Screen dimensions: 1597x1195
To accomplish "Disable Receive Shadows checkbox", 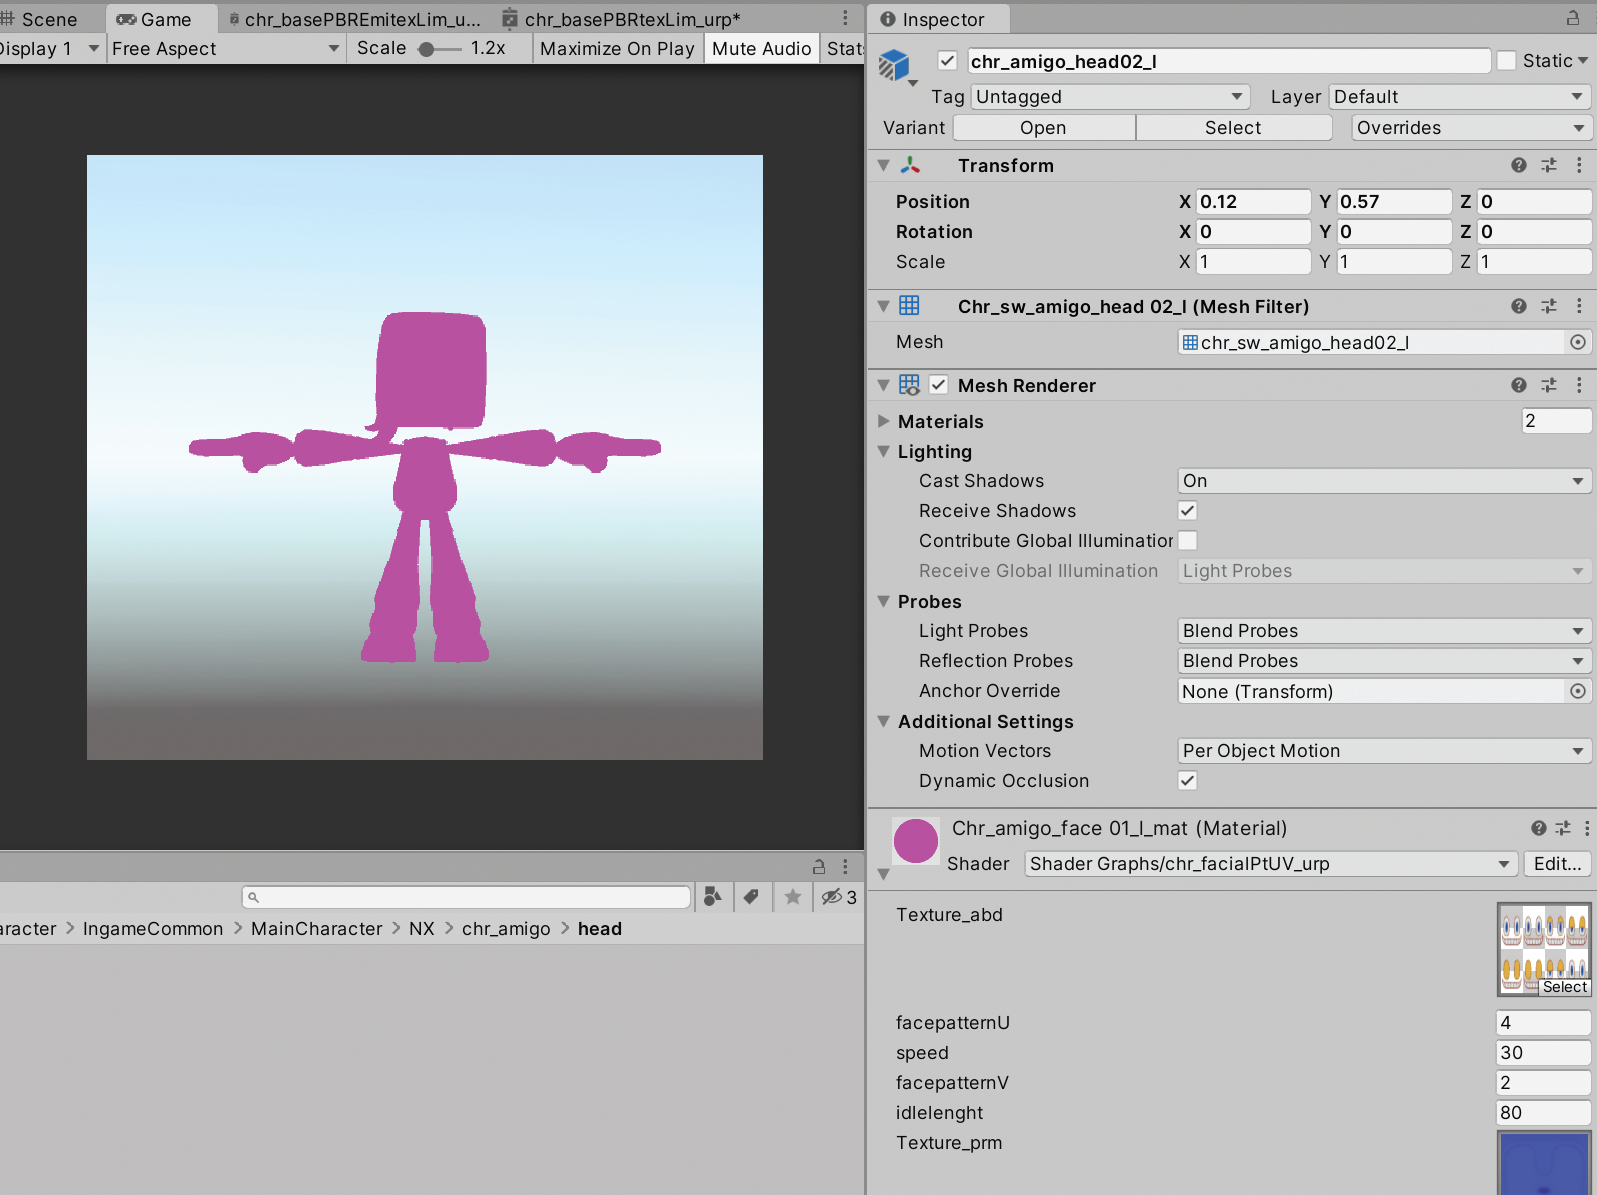I will point(1187,511).
